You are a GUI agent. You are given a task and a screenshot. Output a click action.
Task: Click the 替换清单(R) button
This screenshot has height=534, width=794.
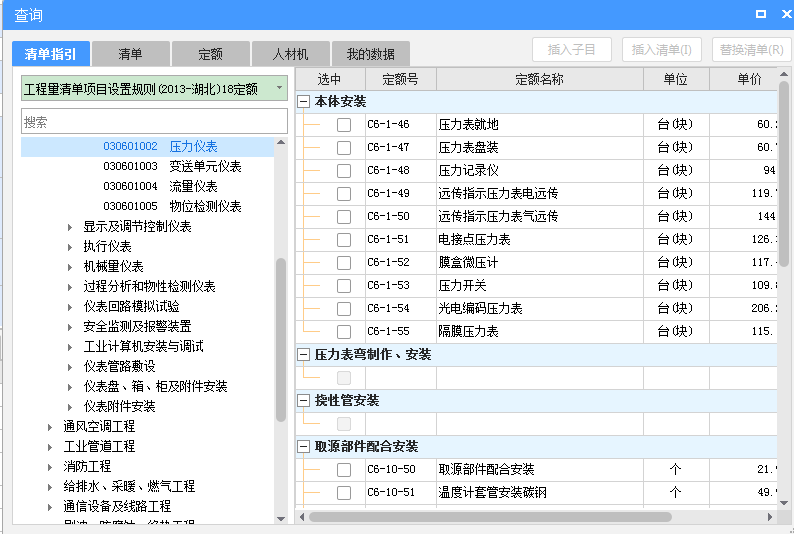point(751,50)
